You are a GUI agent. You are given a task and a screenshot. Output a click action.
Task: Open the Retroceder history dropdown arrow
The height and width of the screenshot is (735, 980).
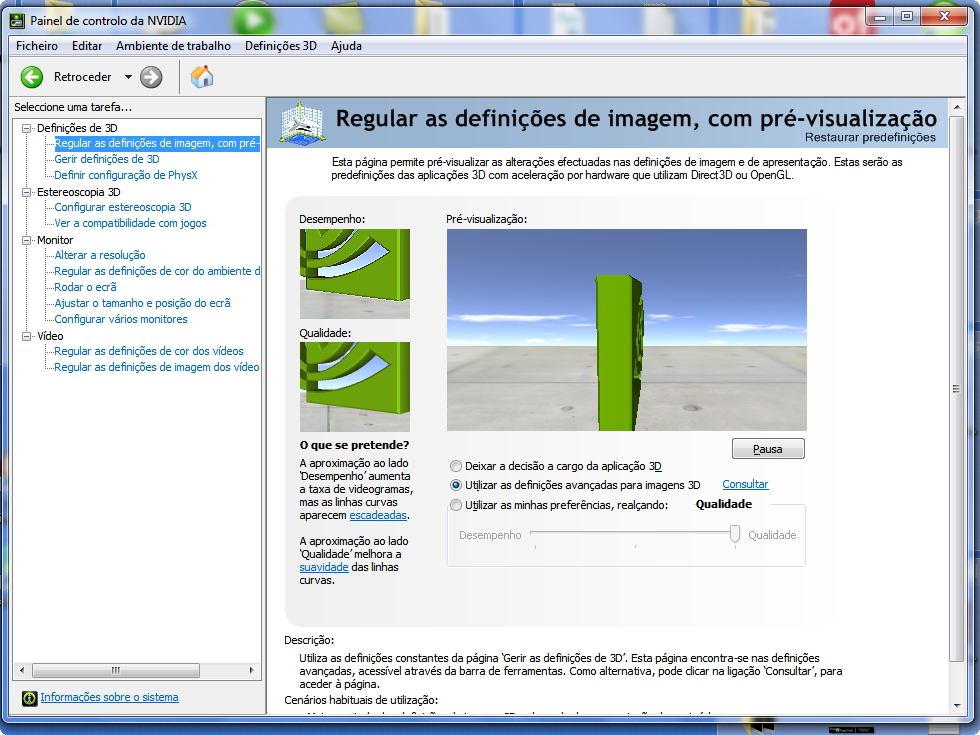[x=128, y=77]
